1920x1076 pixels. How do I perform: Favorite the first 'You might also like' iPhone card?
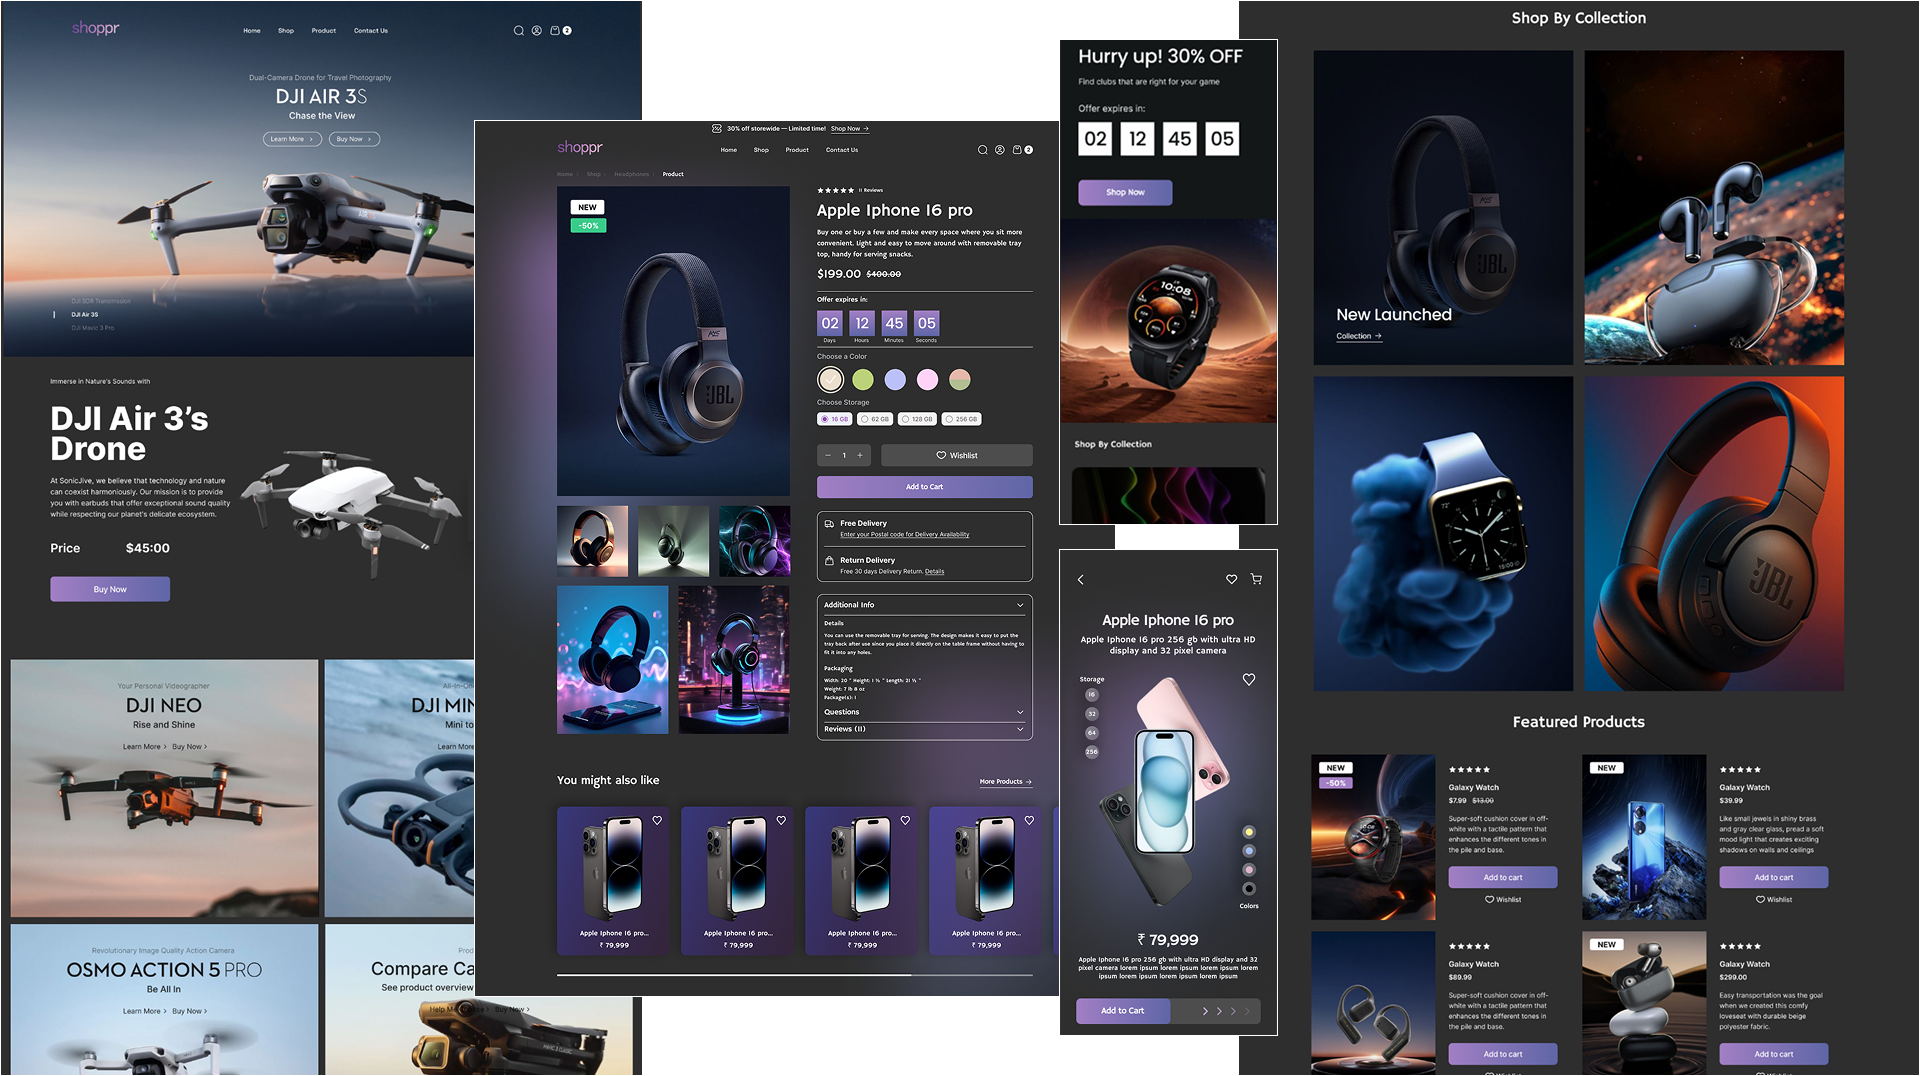click(657, 820)
